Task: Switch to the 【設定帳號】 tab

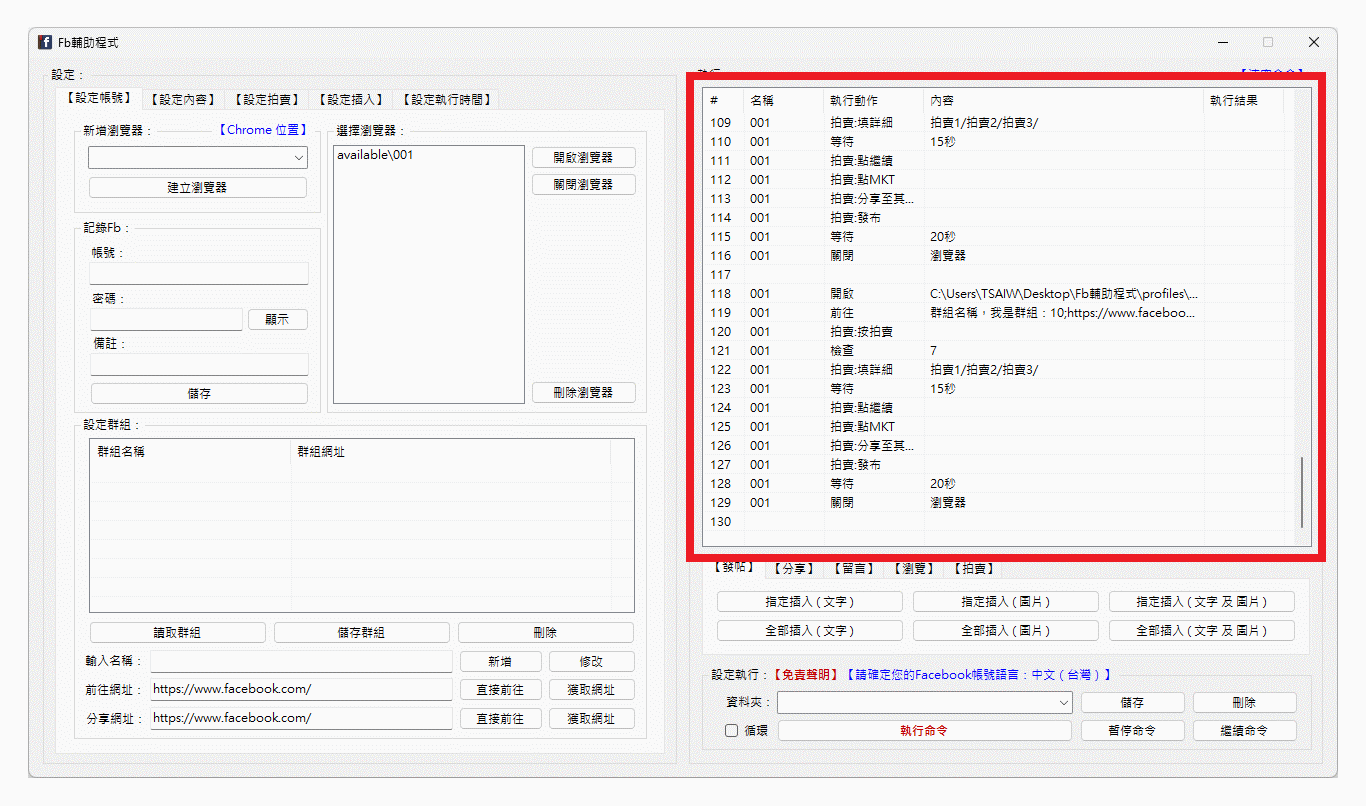Action: click(x=97, y=98)
